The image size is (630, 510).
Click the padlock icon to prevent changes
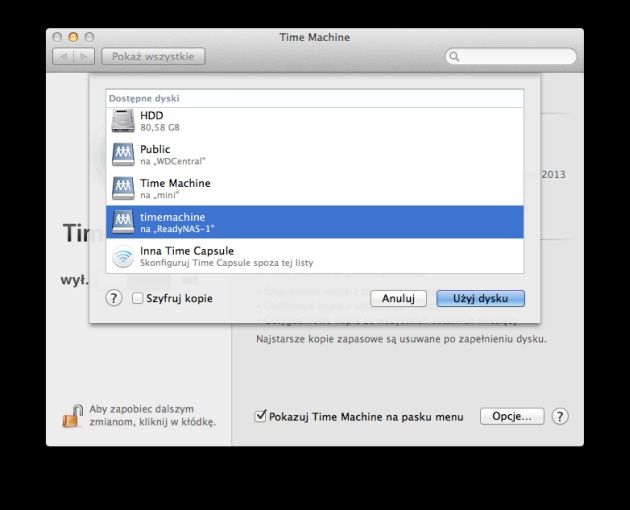(x=73, y=416)
